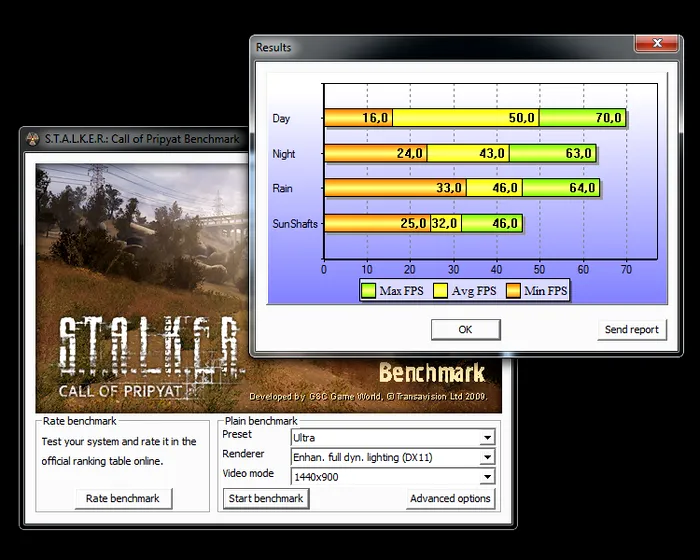Click the Rate benchmark group label

79,421
